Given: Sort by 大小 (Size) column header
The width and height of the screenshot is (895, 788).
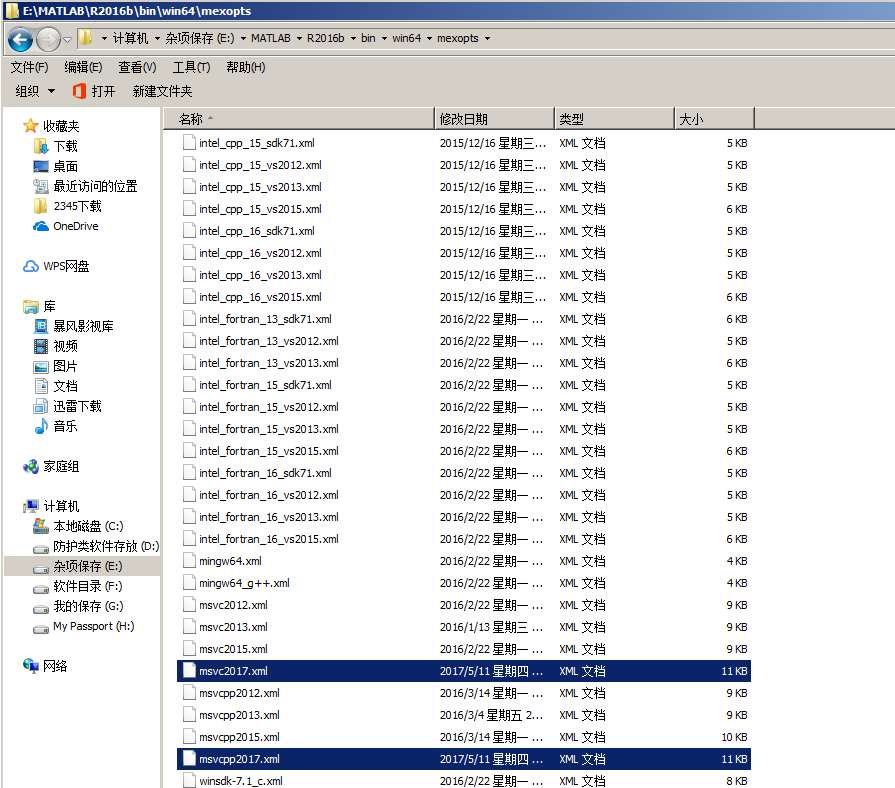Looking at the screenshot, I should click(714, 119).
